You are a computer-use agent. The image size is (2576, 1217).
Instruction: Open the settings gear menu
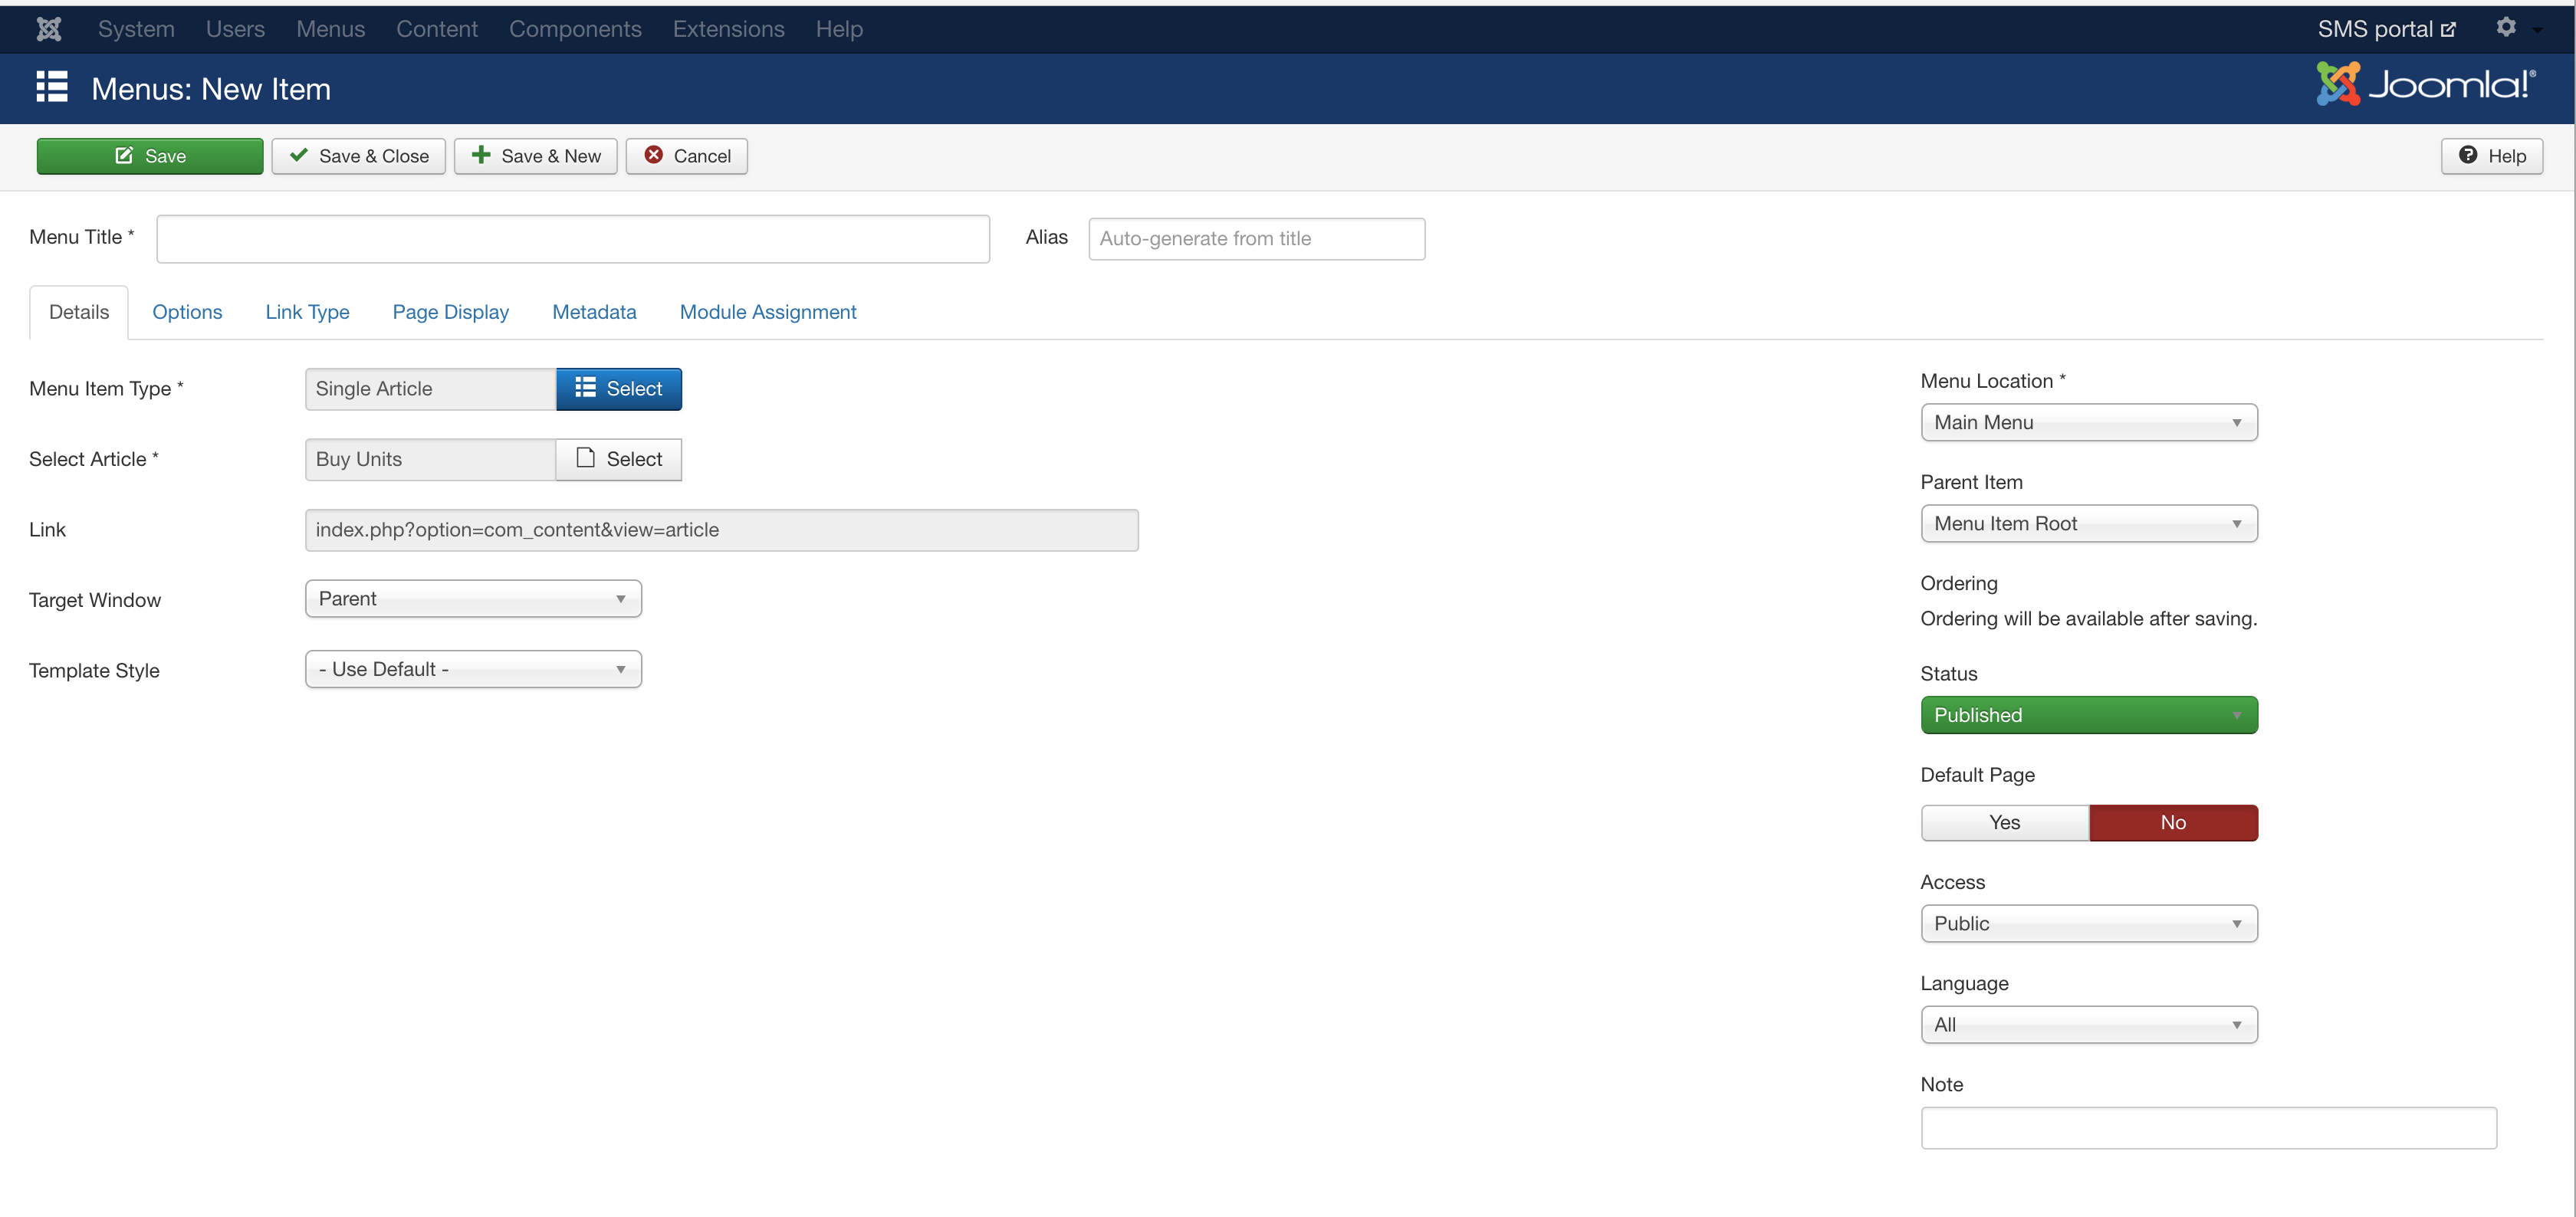click(2506, 28)
